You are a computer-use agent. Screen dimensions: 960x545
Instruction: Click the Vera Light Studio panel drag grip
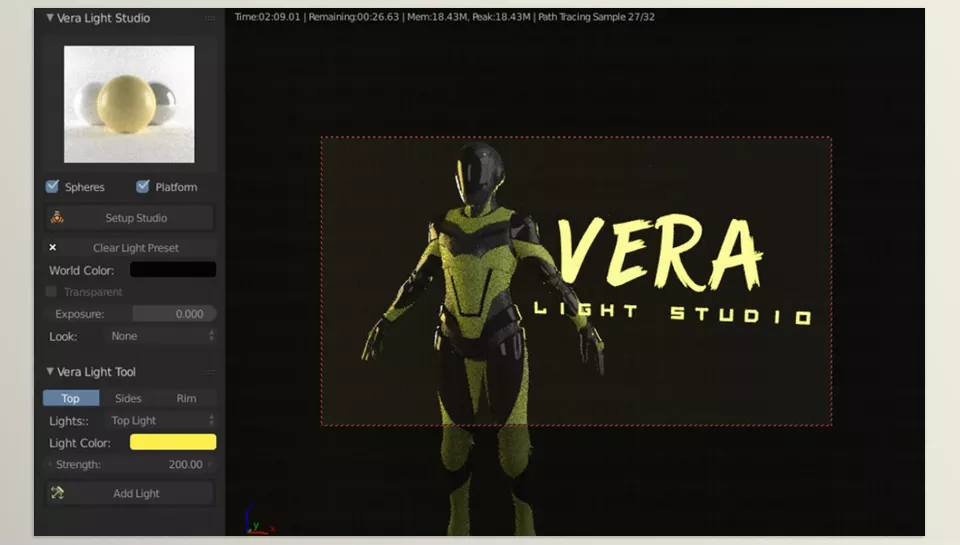tap(210, 18)
